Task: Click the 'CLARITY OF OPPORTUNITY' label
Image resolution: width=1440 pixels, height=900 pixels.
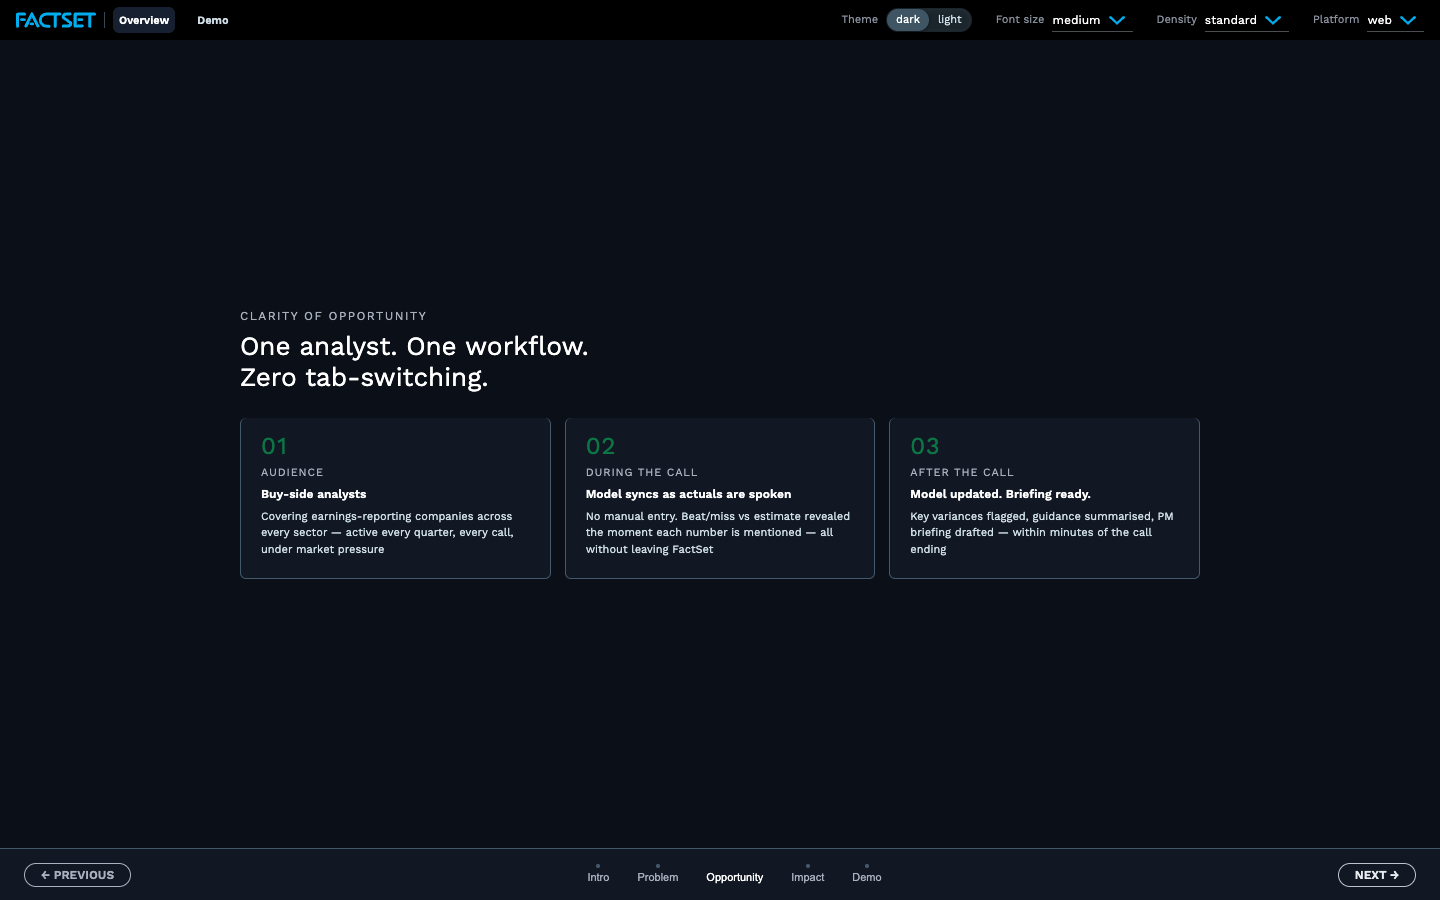Action: (333, 316)
